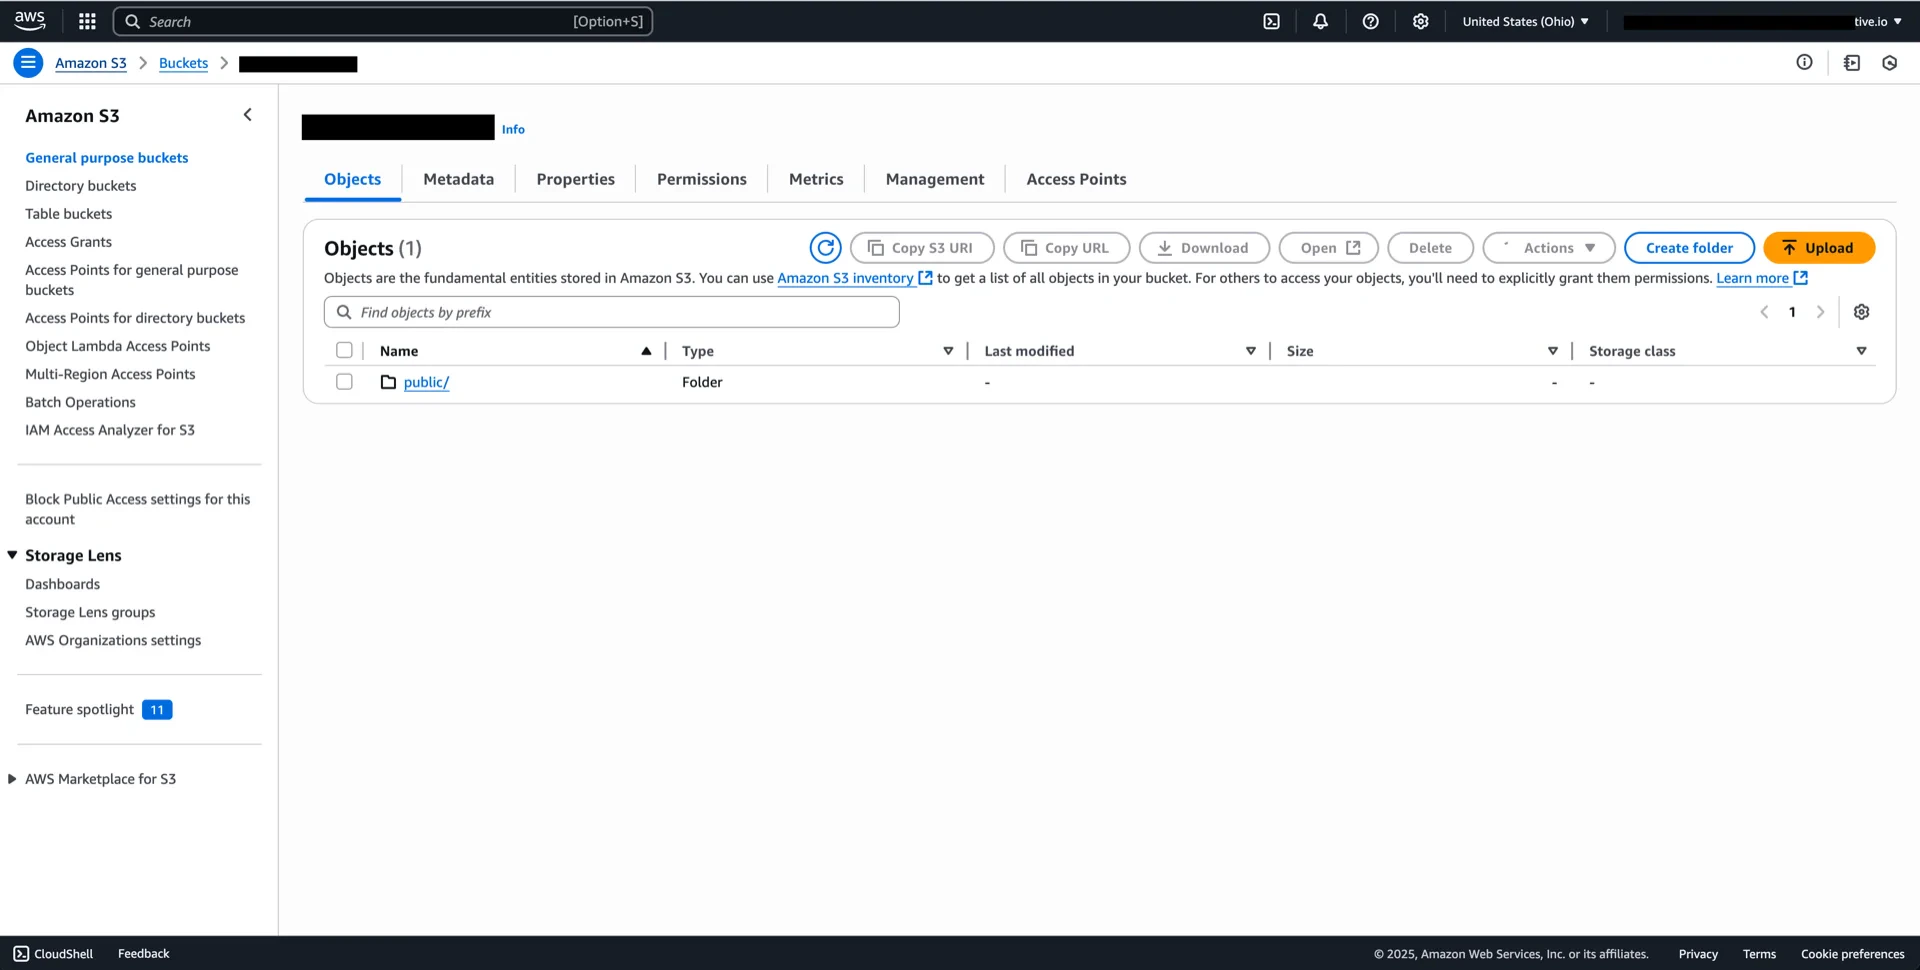Launch CloudShell from the top bar icon

[1271, 21]
